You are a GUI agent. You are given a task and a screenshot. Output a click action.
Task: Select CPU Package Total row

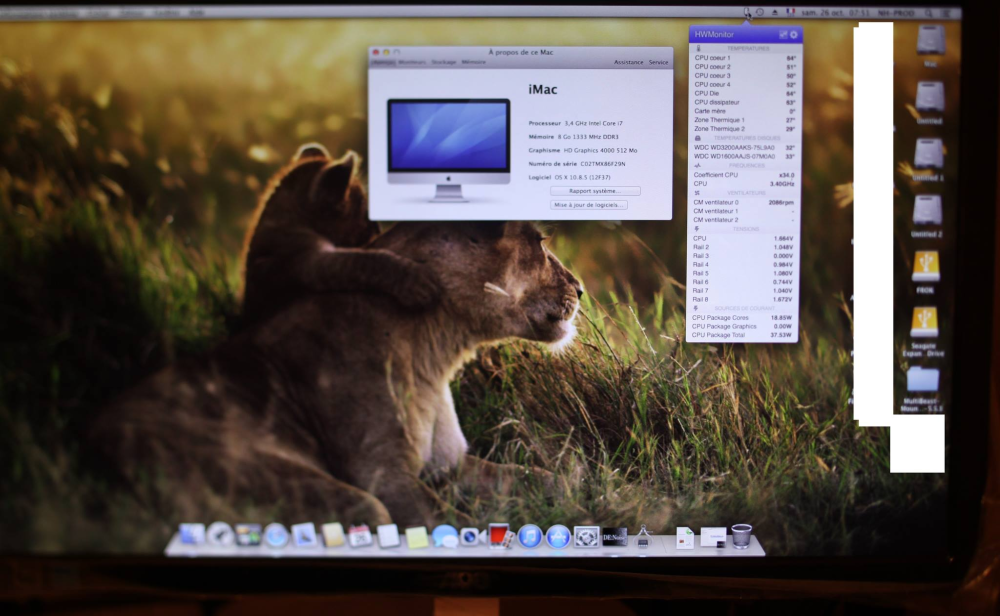[742, 335]
